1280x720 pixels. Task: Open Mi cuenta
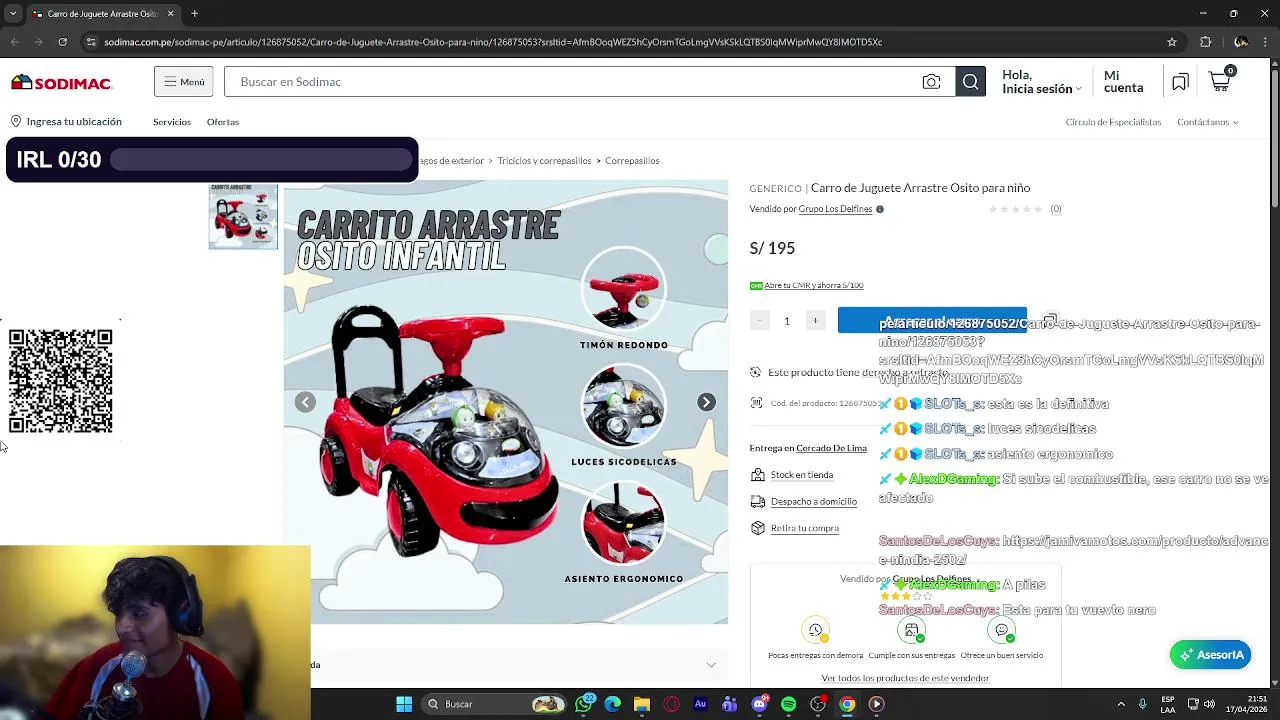(1123, 82)
